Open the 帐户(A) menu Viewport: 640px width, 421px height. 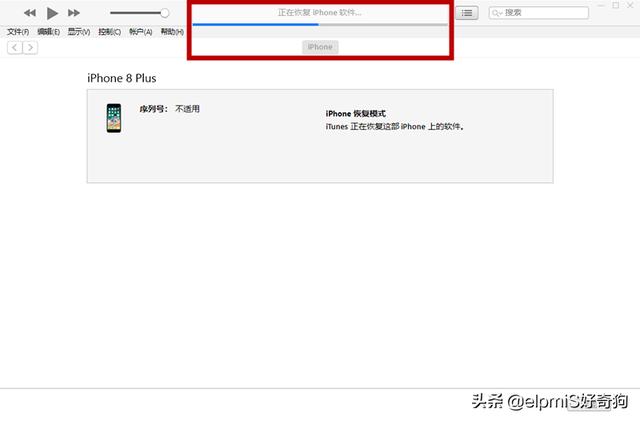click(140, 32)
